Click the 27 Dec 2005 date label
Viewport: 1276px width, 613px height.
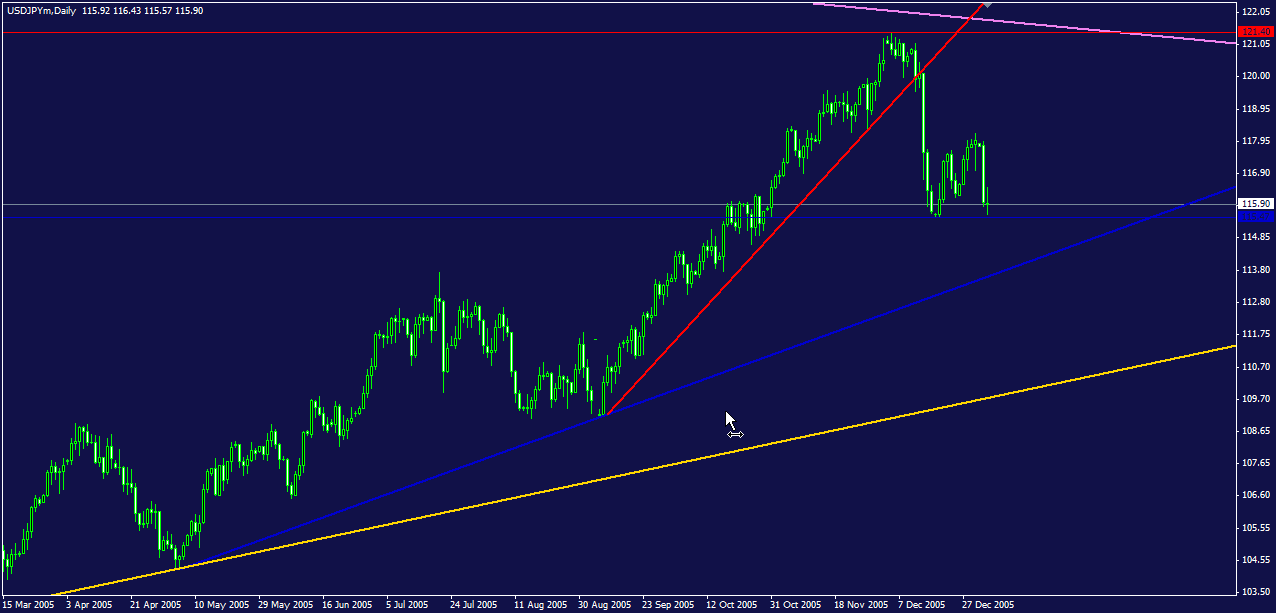pyautogui.click(x=987, y=605)
